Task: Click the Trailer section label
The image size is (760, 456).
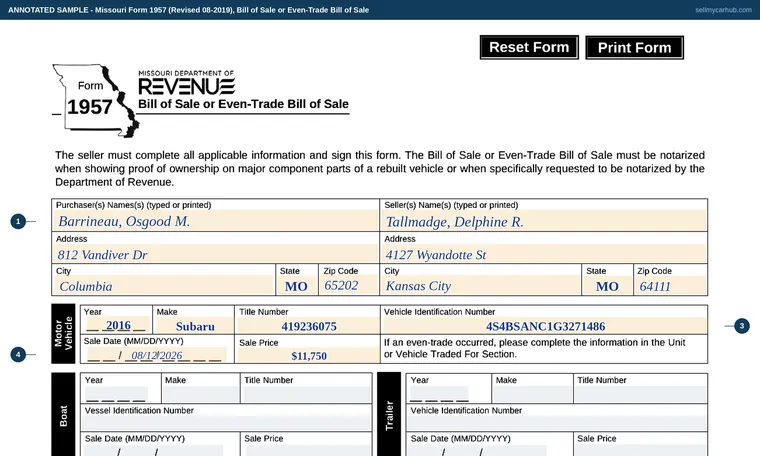Action: [389, 416]
